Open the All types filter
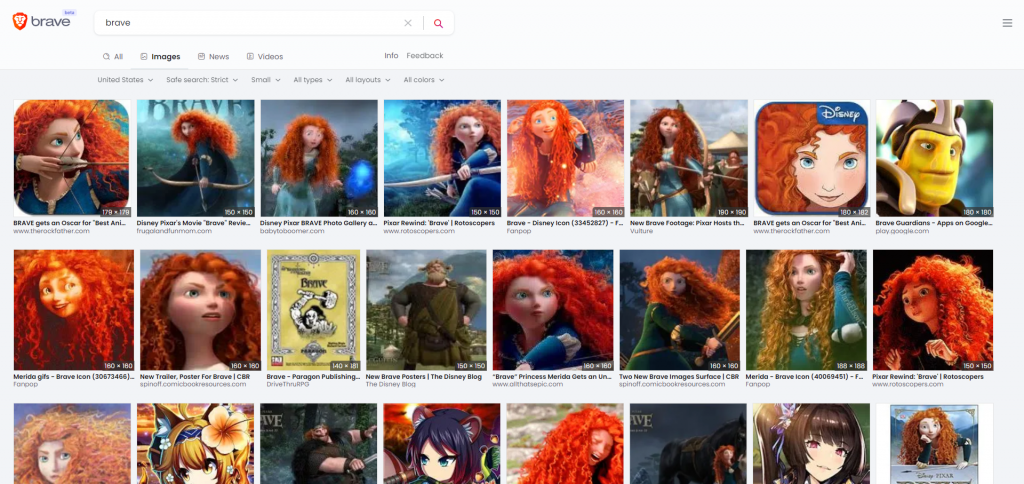Screen dimensions: 1024x484 pyautogui.click(x=312, y=80)
